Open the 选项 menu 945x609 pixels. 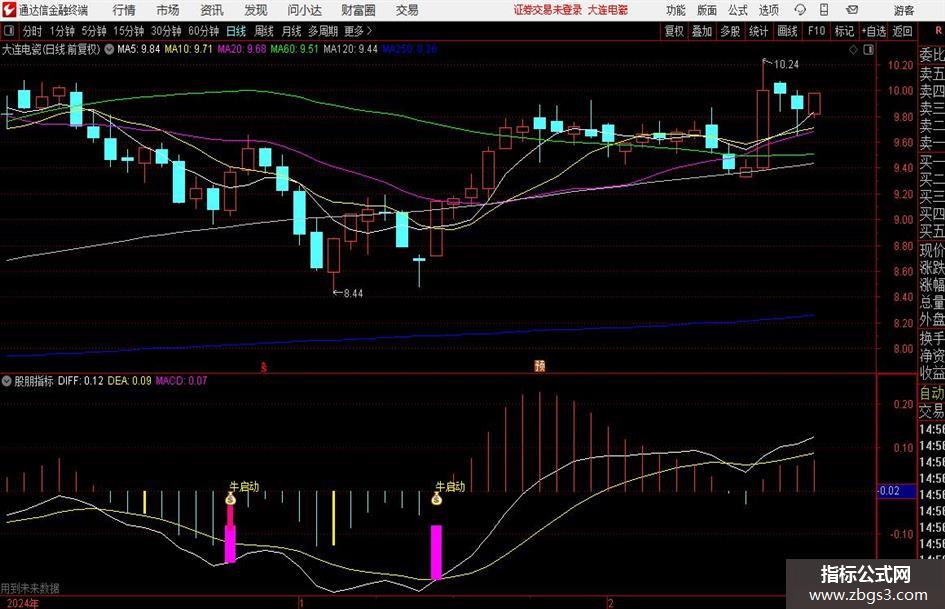click(x=768, y=10)
